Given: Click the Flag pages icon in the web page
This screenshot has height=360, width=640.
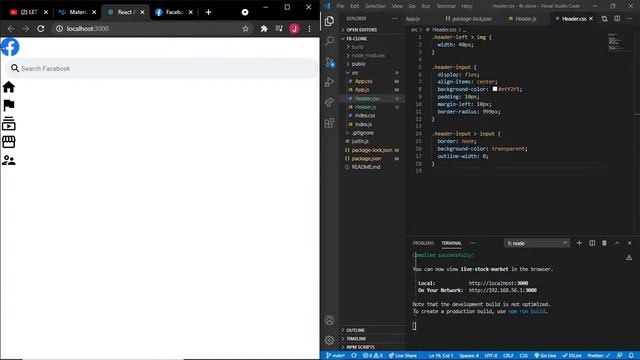Looking at the screenshot, I should [x=9, y=105].
